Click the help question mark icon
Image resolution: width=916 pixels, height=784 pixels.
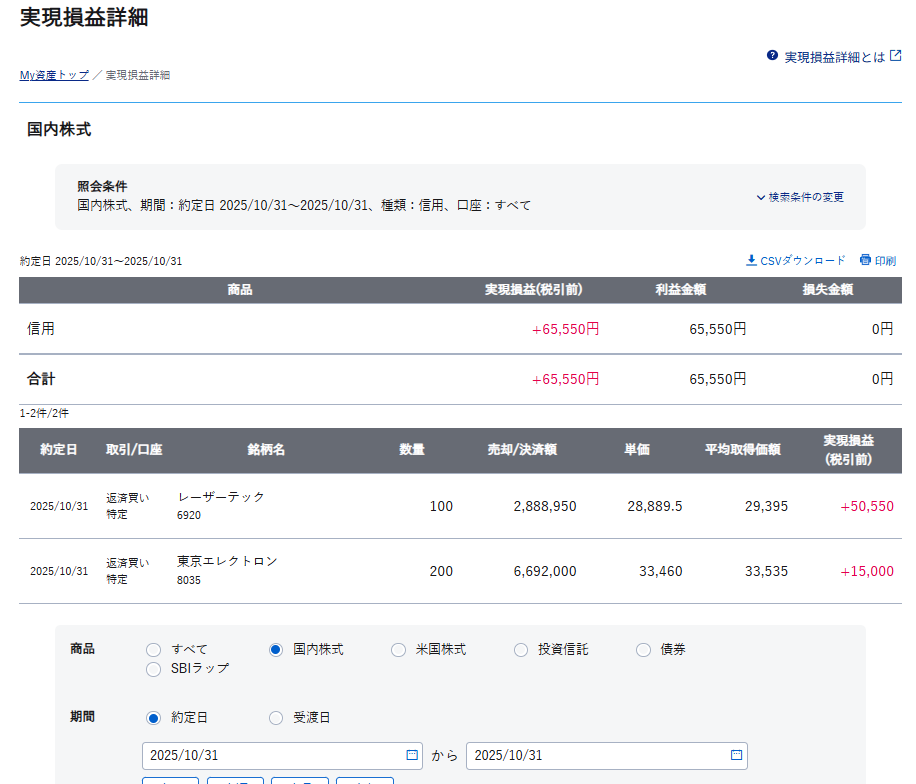[772, 56]
